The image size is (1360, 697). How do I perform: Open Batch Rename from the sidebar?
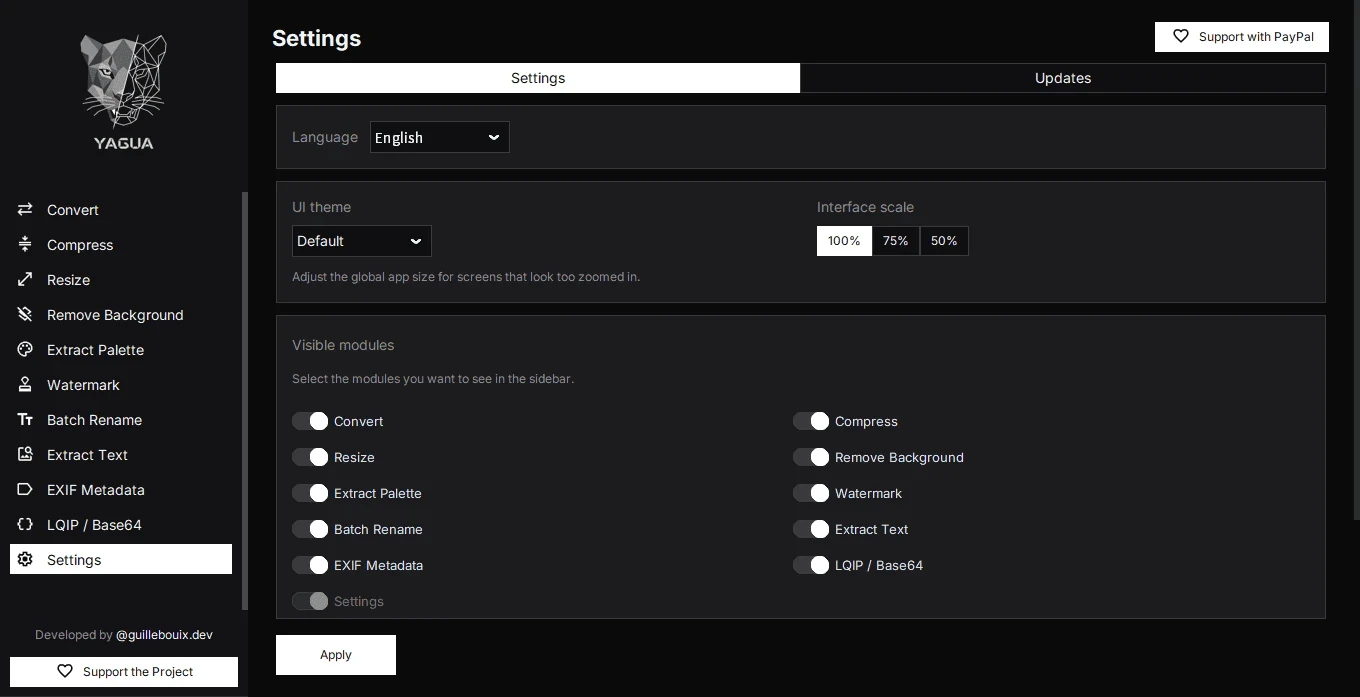[x=121, y=420]
